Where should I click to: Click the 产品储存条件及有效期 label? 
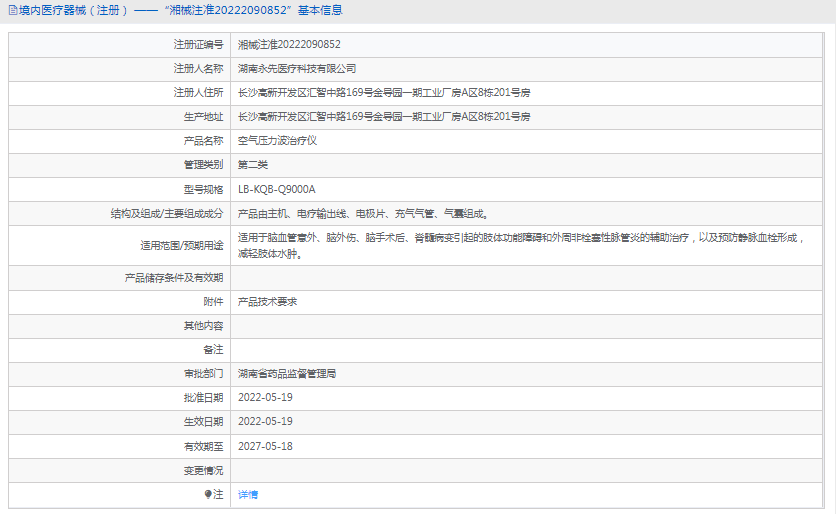pos(174,278)
